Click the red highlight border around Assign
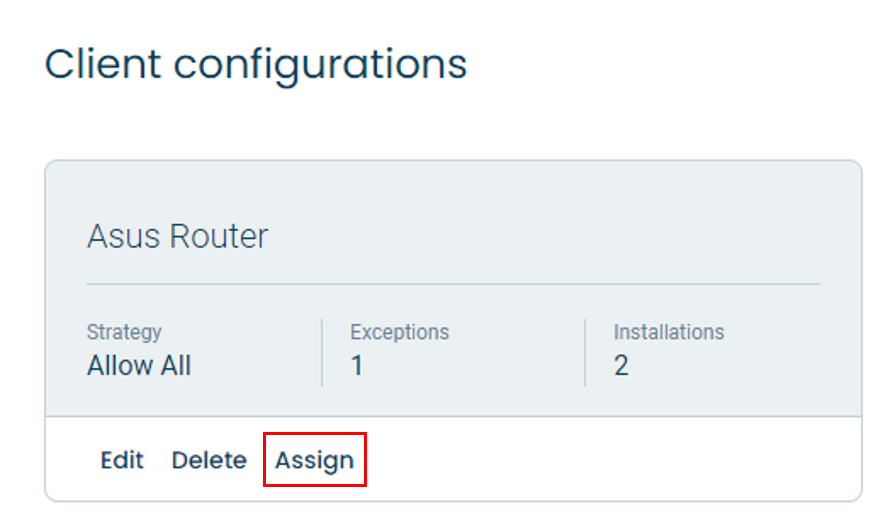Viewport: 875px width, 520px height. 315,434
